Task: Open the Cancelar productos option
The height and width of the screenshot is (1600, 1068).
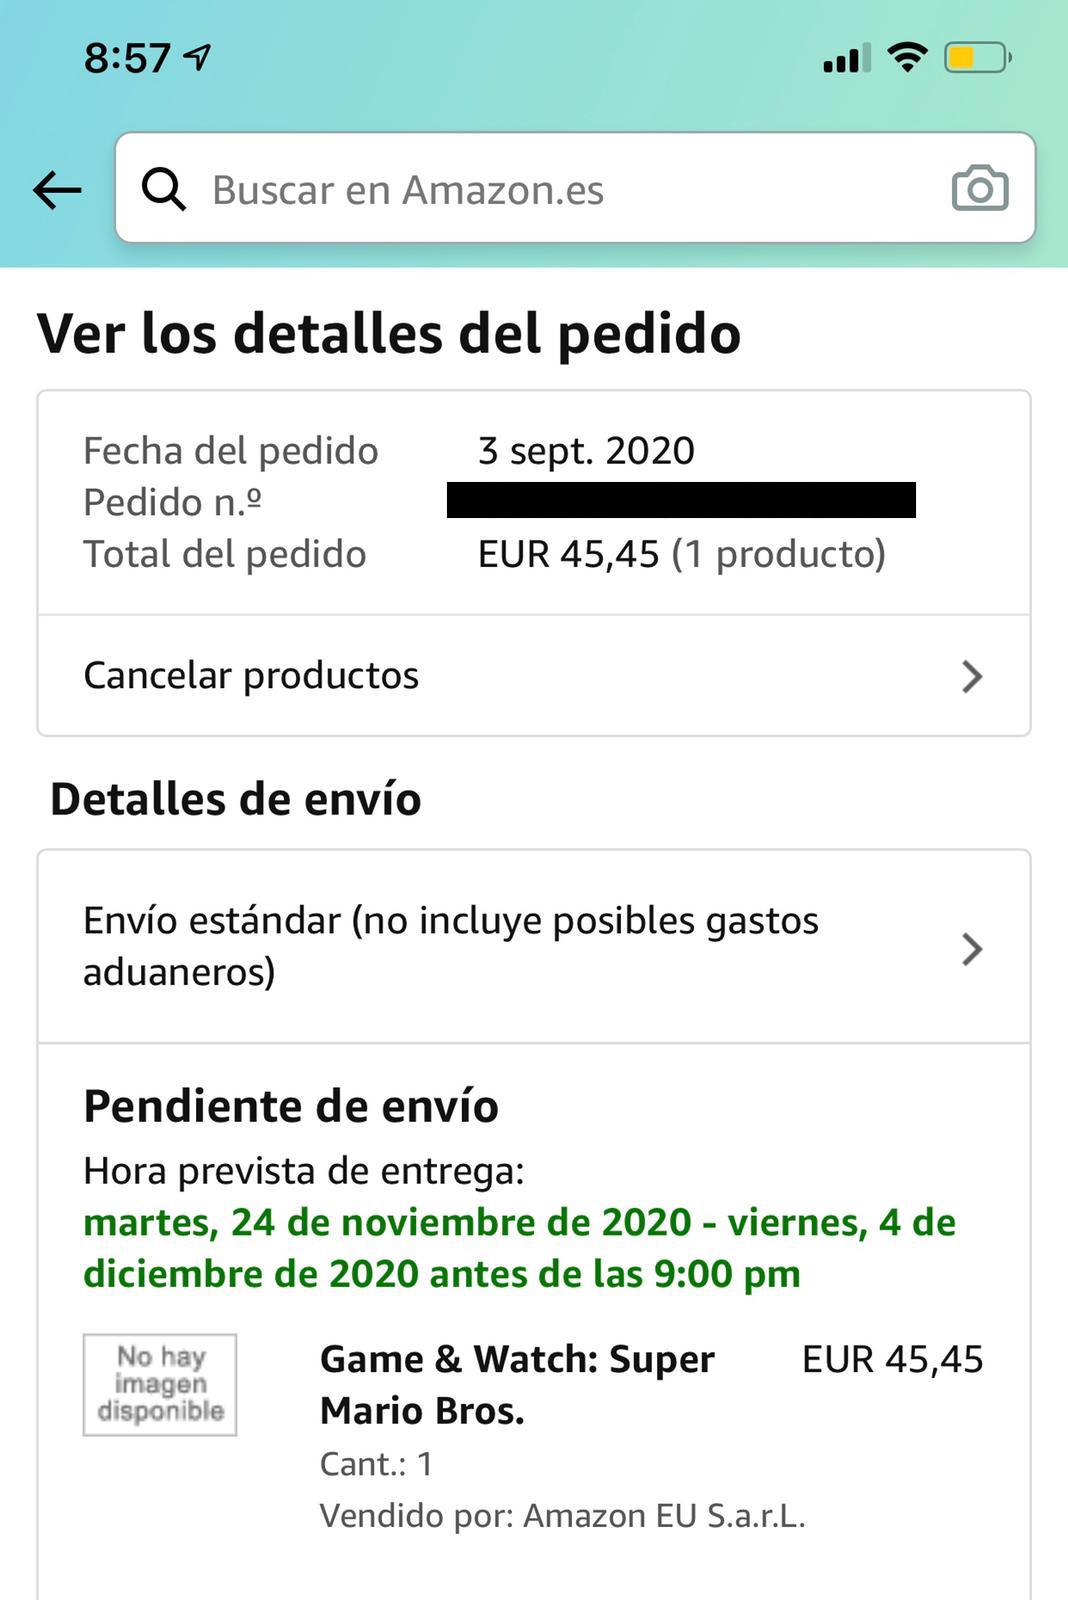Action: tap(251, 676)
